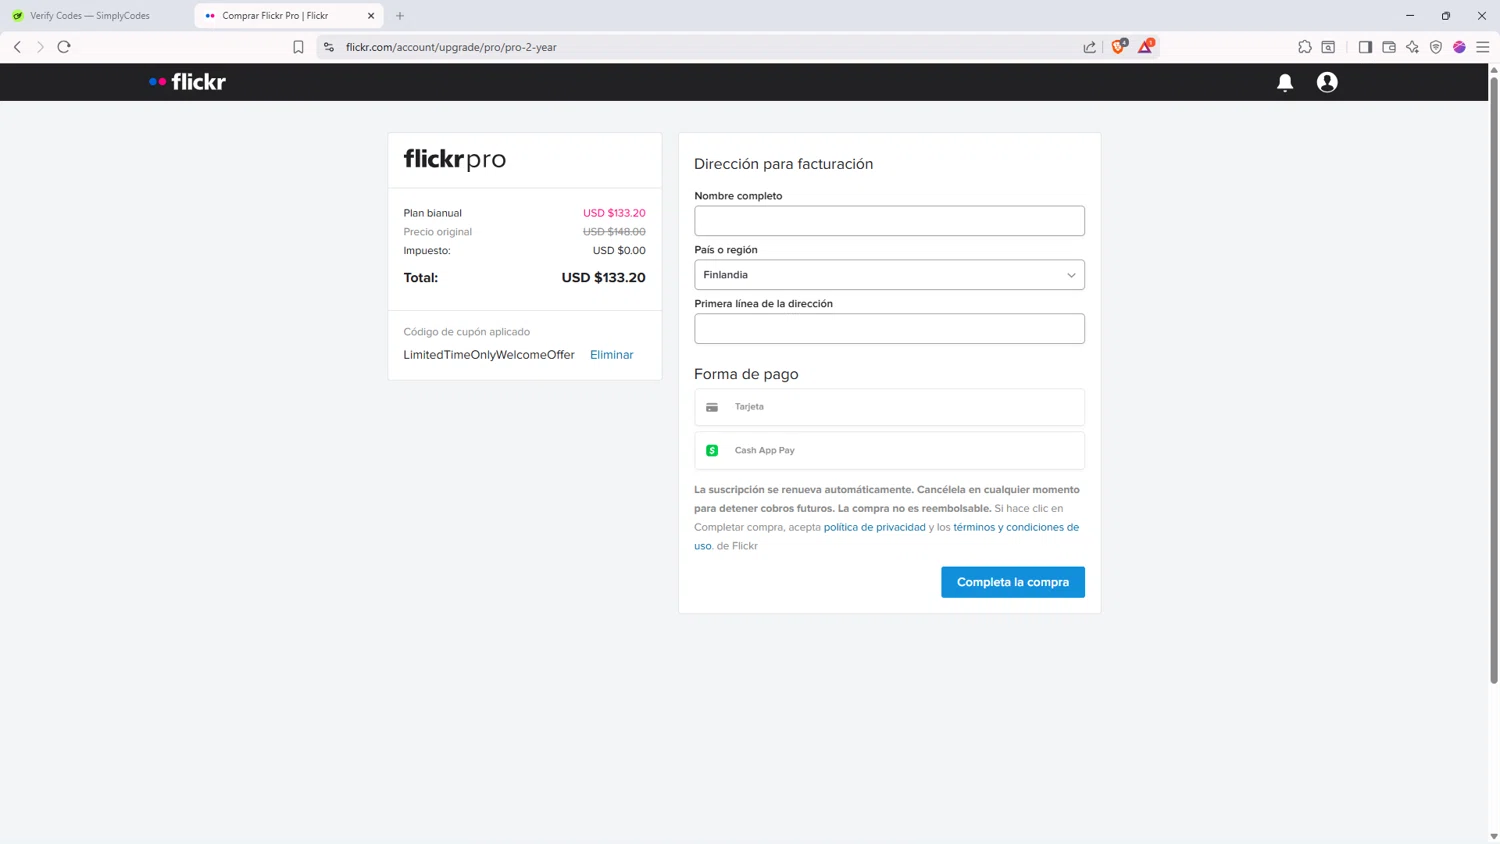1500x844 pixels.
Task: Focus the Nombre completo field
Action: (889, 221)
